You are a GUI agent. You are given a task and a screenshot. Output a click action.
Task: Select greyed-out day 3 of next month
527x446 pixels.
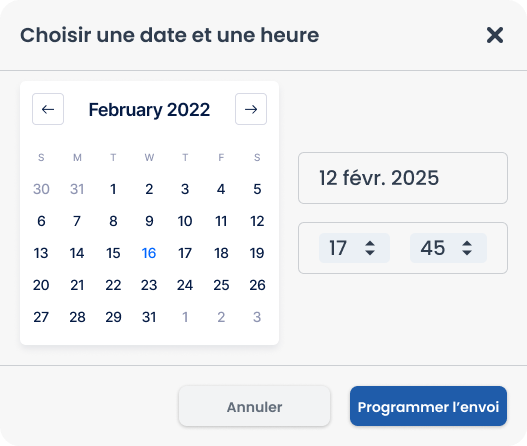tap(257, 317)
